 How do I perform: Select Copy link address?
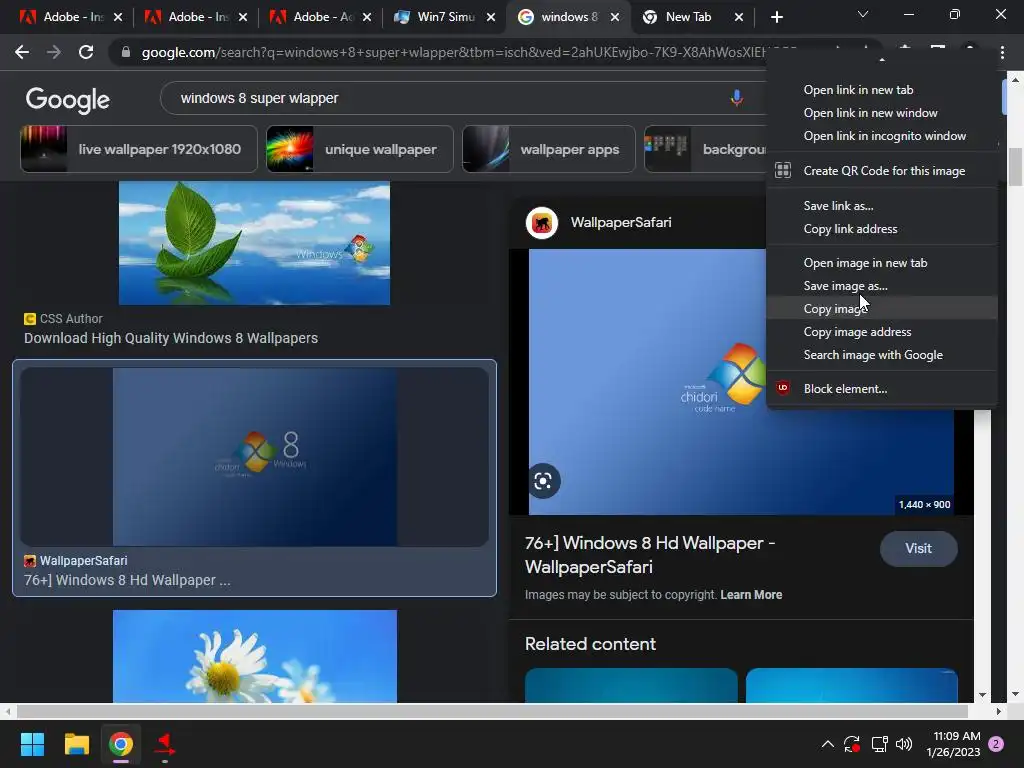tap(882, 229)
